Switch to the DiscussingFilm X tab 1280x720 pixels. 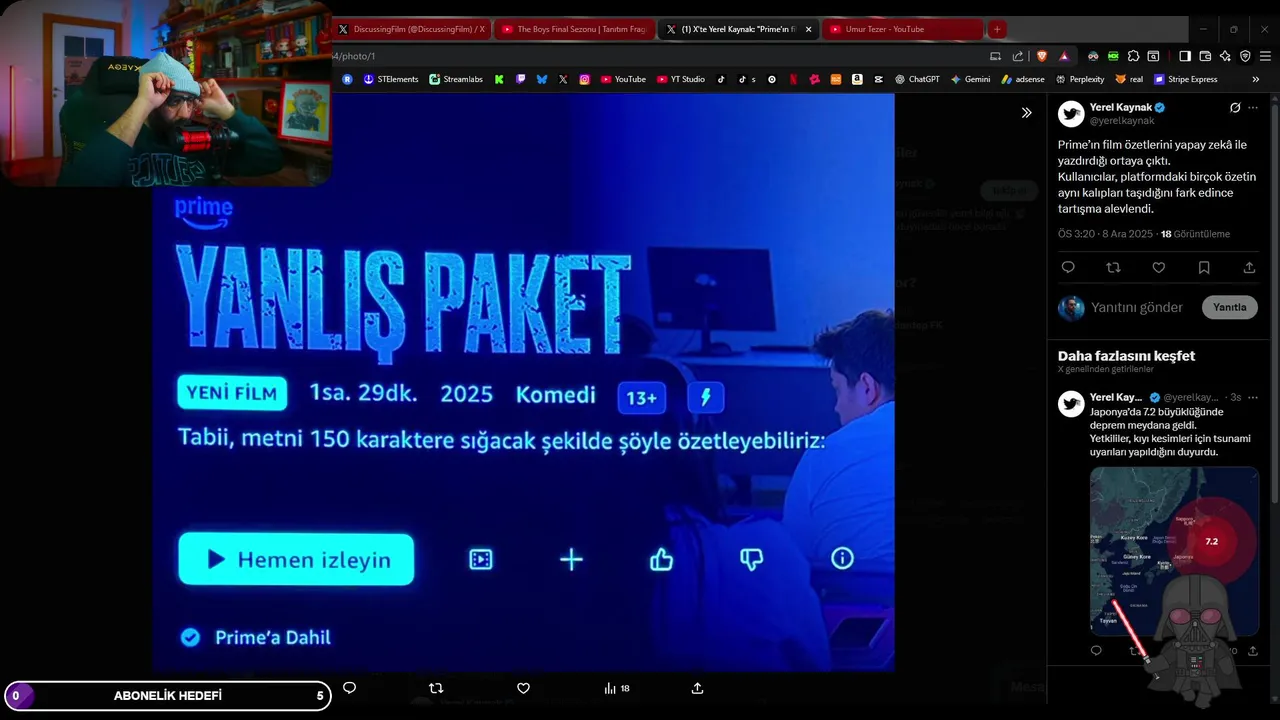411,29
